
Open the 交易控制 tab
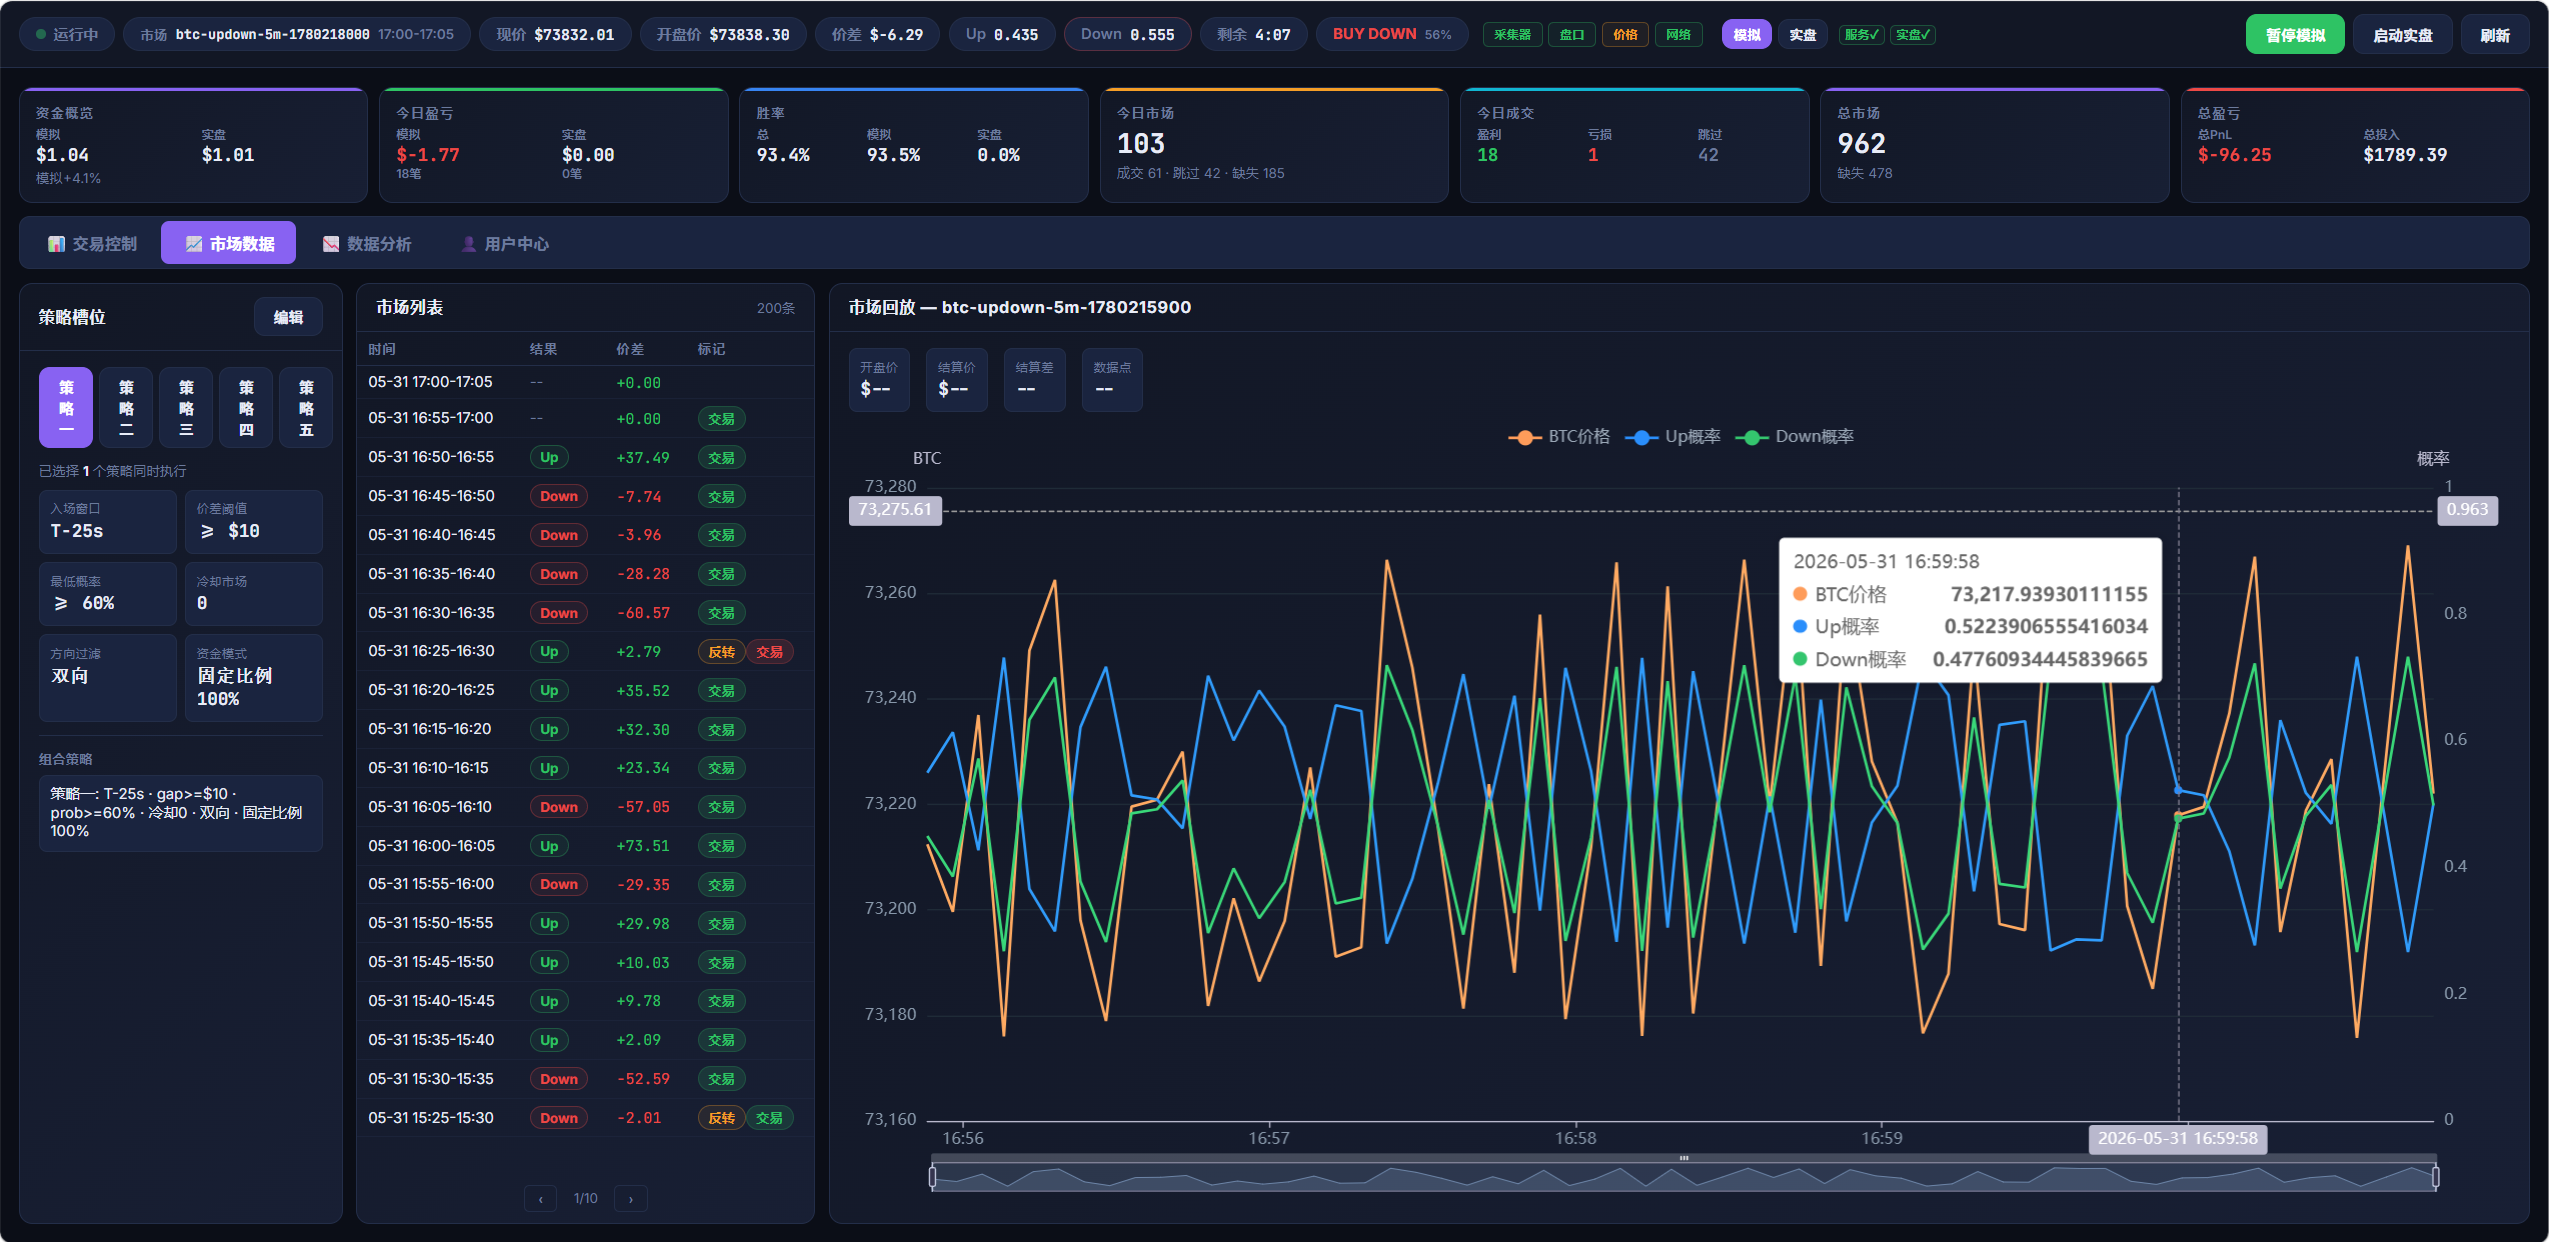(92, 243)
